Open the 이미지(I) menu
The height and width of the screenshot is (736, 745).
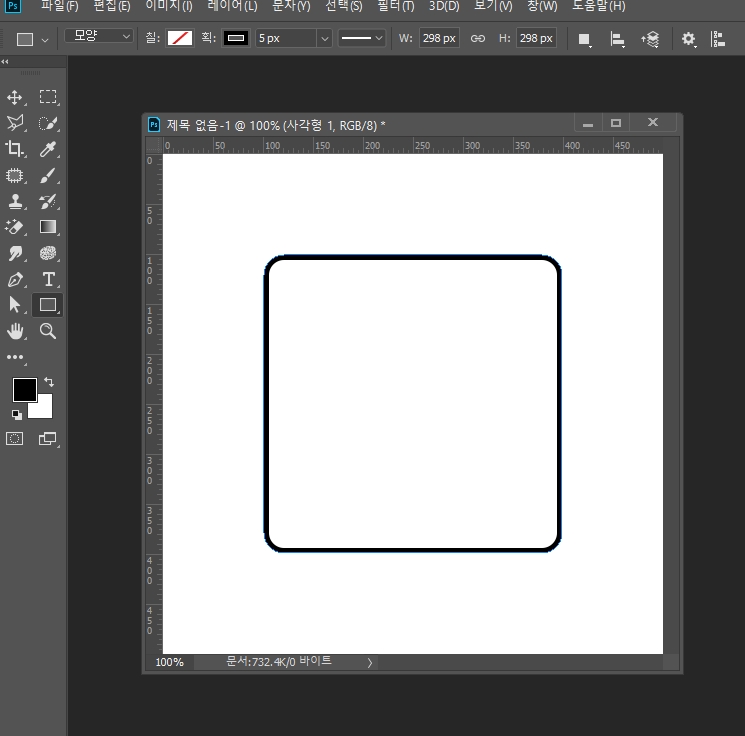point(169,6)
